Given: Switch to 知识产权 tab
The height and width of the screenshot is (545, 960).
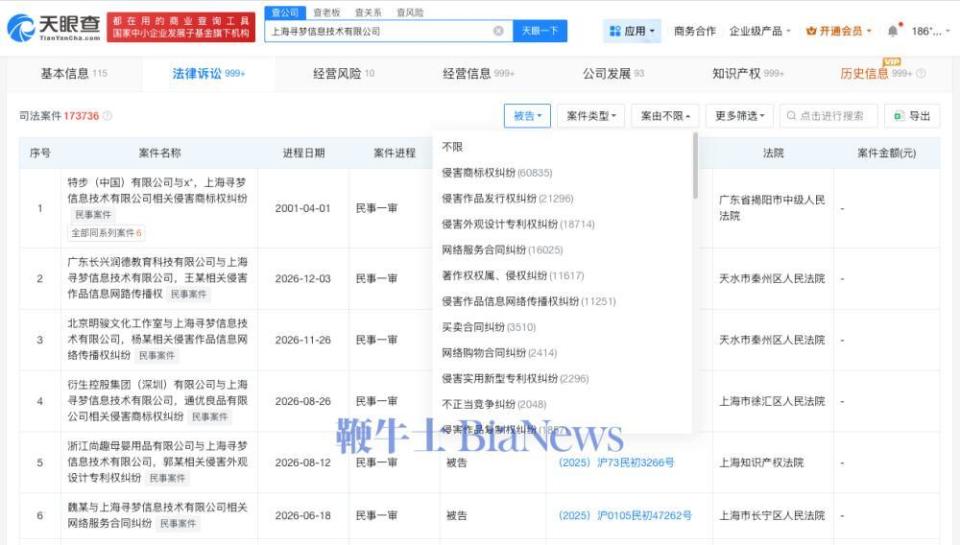Looking at the screenshot, I should [x=748, y=73].
